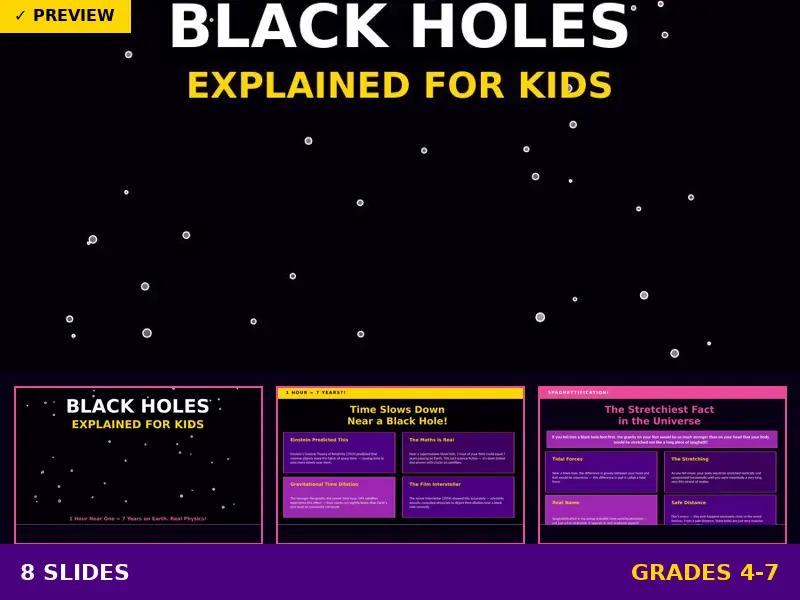Viewport: 800px width, 600px height.
Task: Click the 1 HOUR = 7 YEARS?! banner
Action: pyautogui.click(x=400, y=393)
